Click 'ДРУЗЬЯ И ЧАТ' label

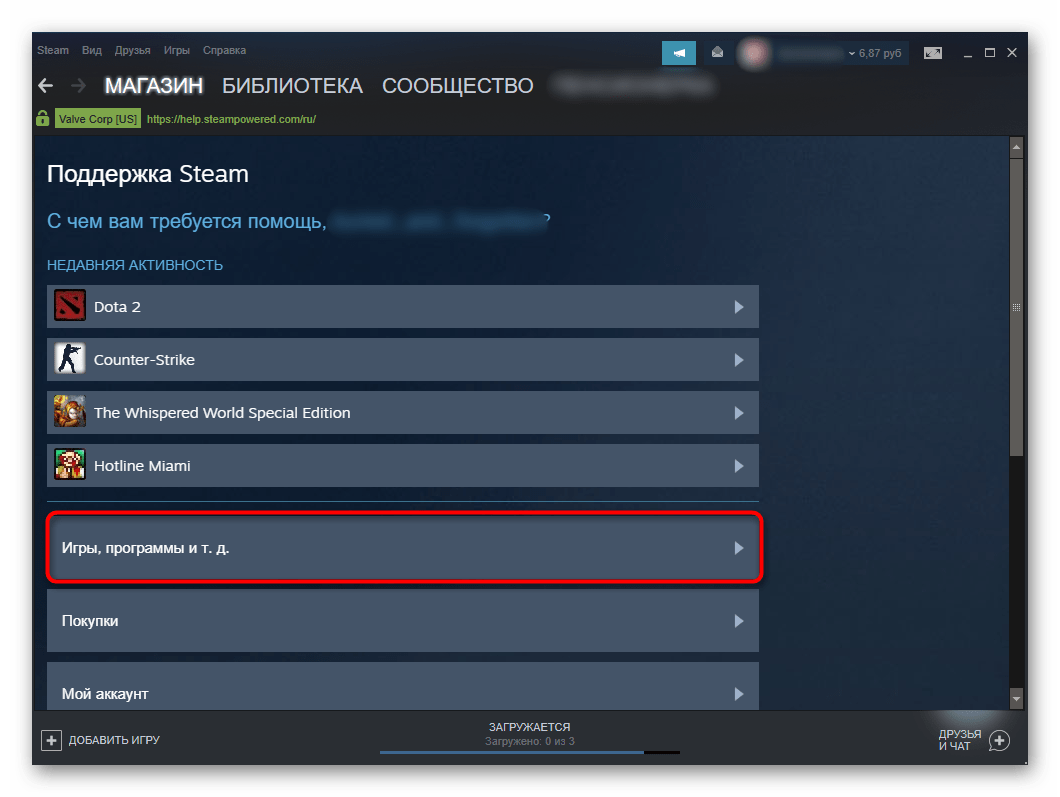click(959, 740)
